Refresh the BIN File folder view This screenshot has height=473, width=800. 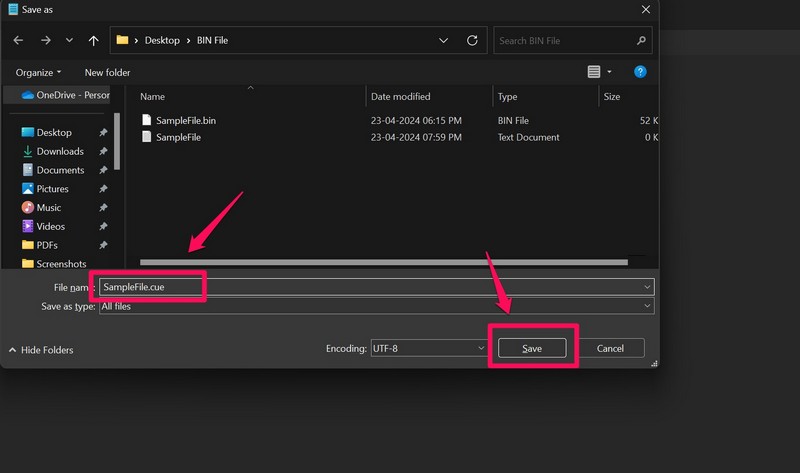472,41
